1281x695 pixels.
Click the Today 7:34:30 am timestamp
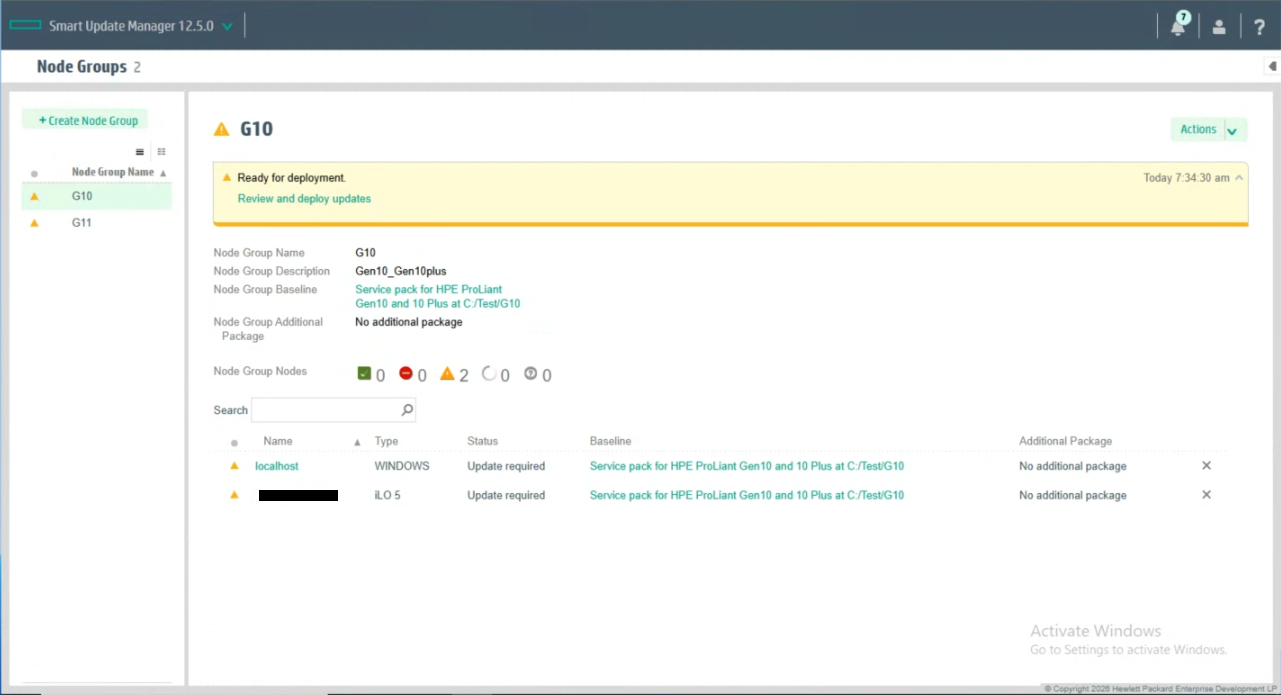pos(1187,177)
